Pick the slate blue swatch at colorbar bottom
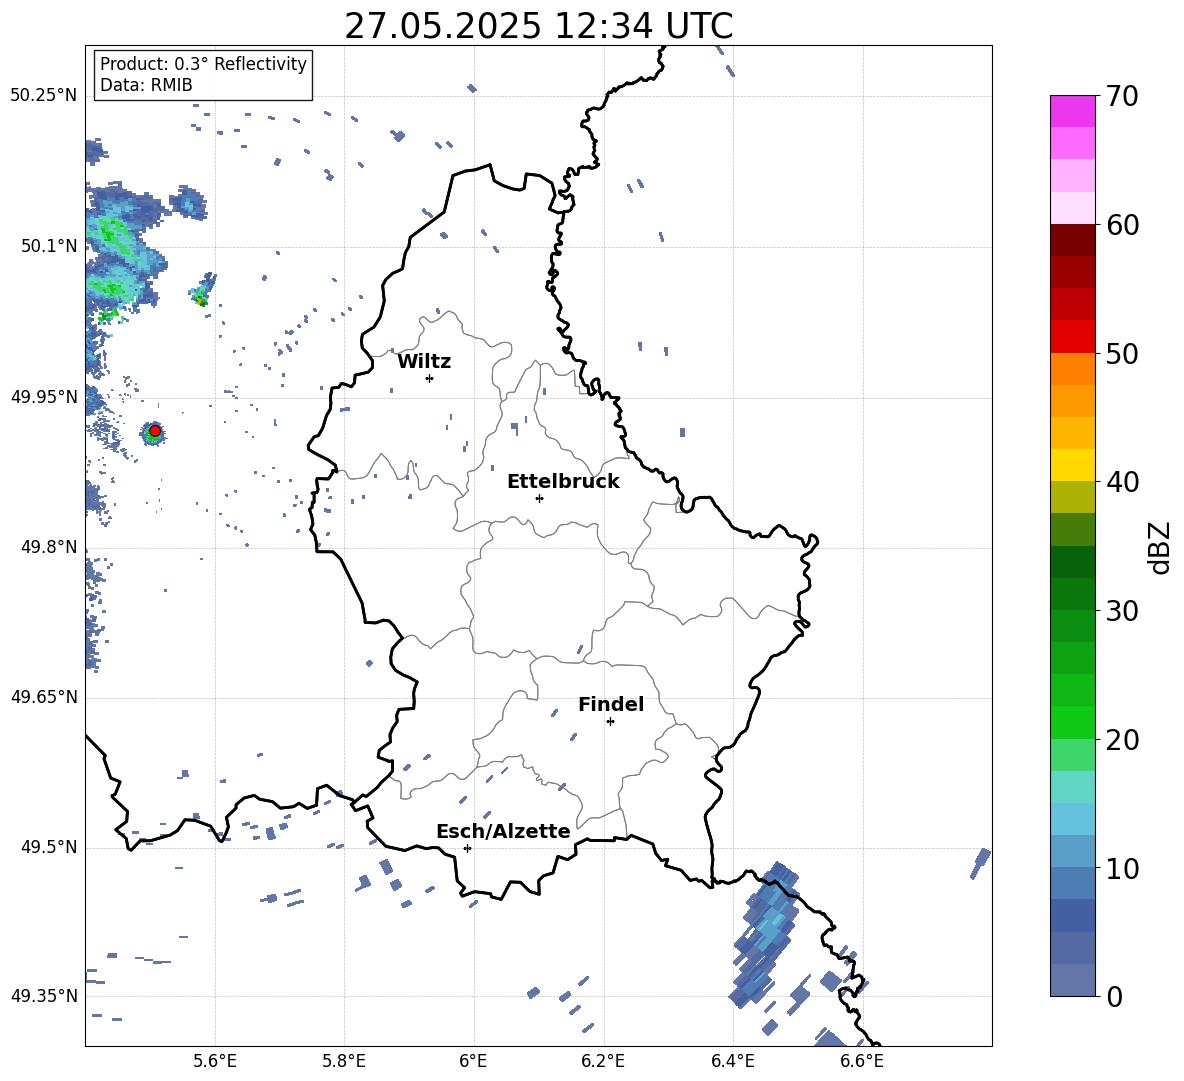Screen dimensions: 1184x1081 (1072, 980)
